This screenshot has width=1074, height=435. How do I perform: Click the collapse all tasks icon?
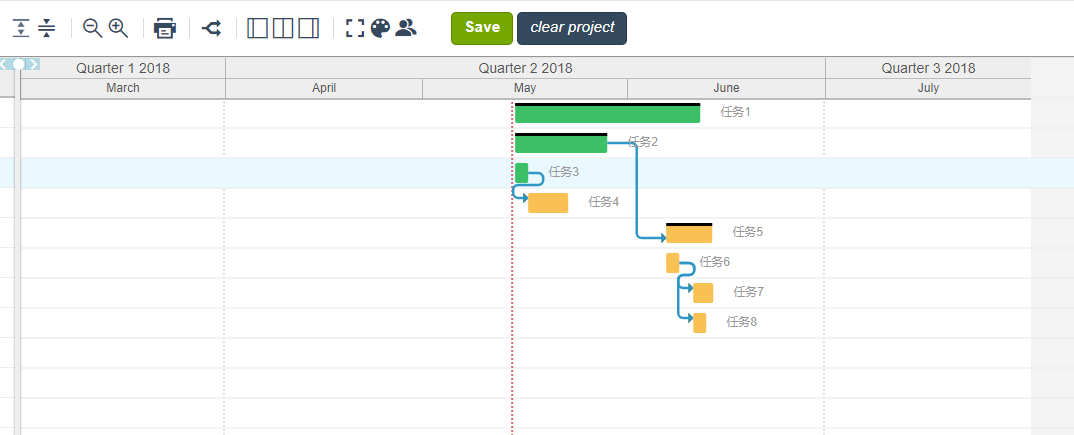47,28
